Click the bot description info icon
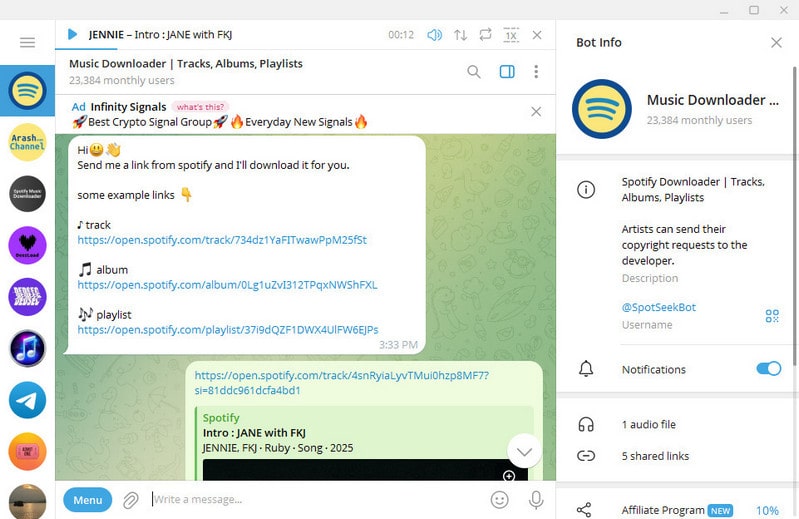This screenshot has width=799, height=519. pos(586,190)
